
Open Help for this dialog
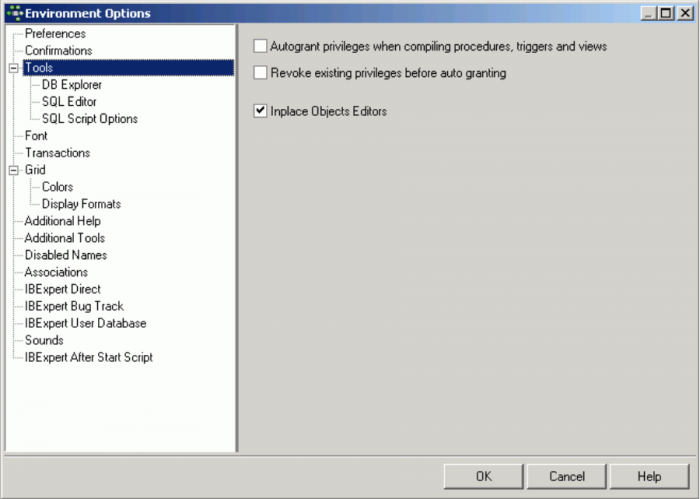click(650, 476)
